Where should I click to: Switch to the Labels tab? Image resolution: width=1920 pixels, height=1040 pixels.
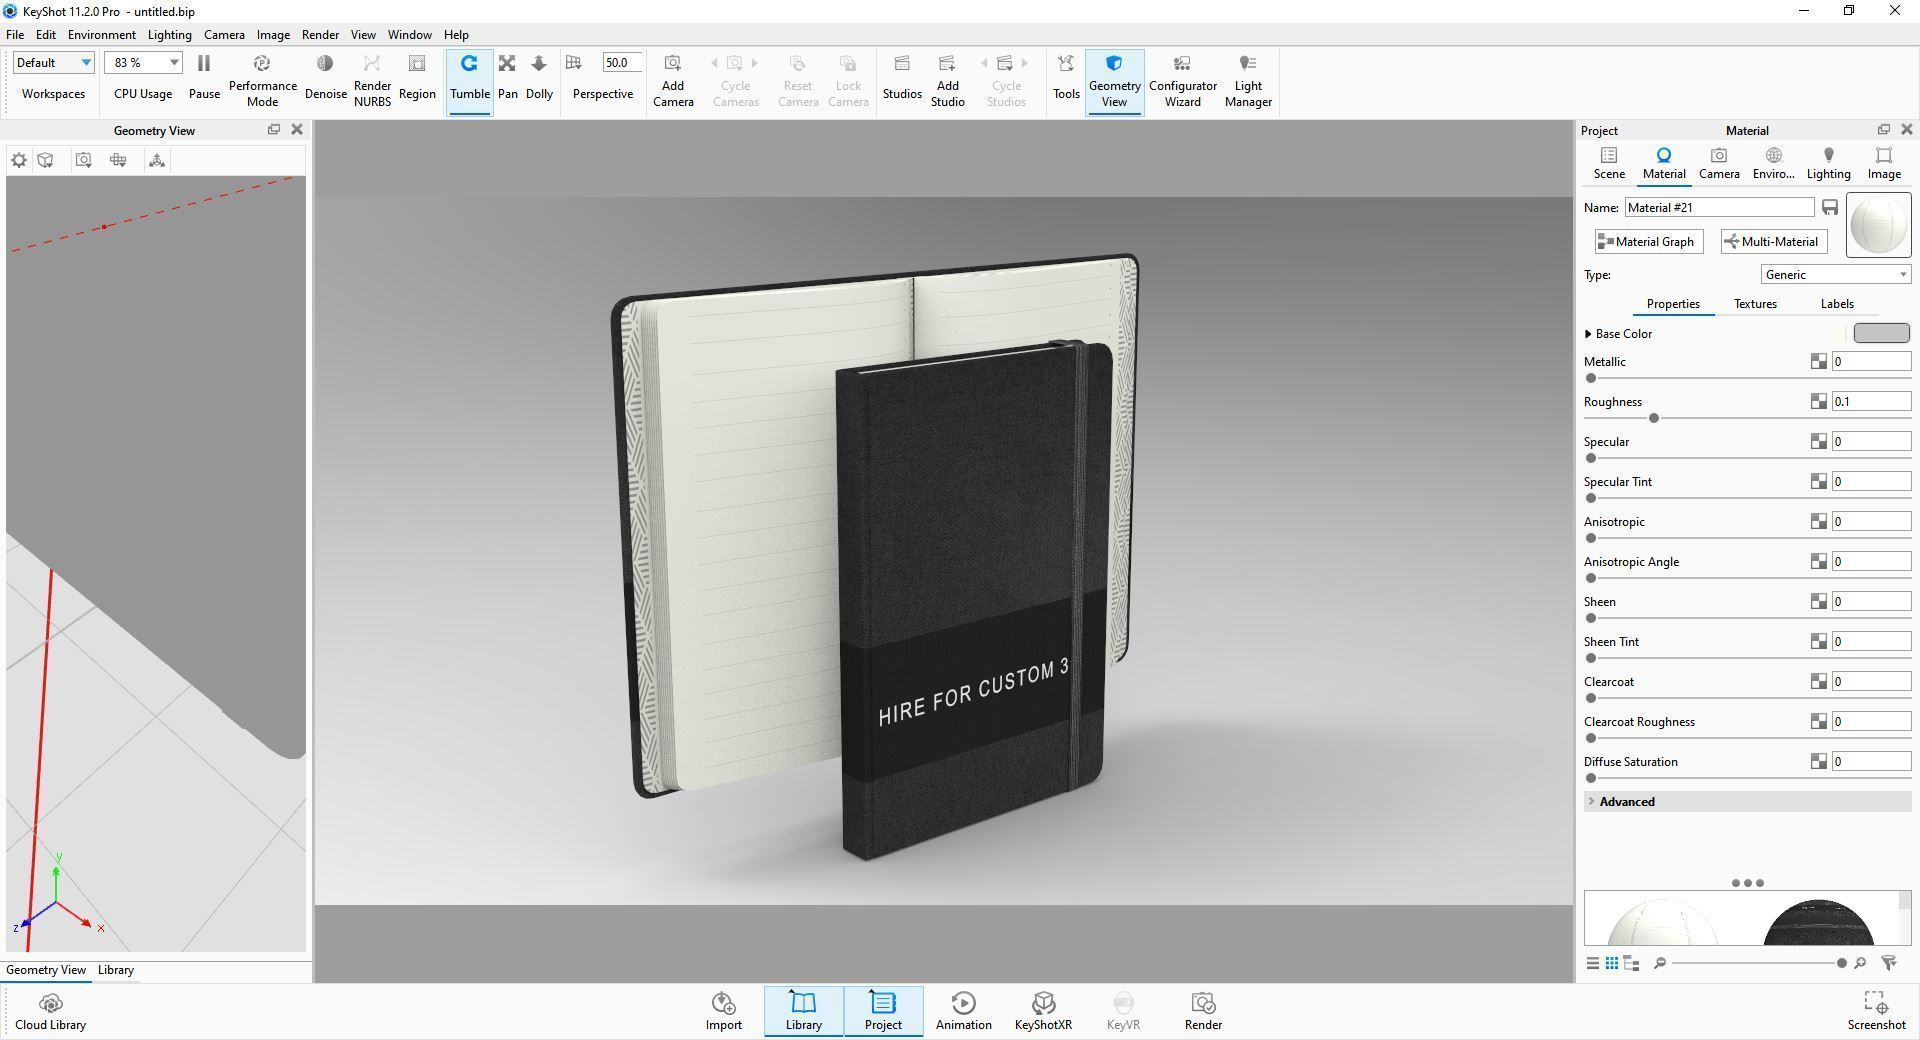coord(1837,304)
